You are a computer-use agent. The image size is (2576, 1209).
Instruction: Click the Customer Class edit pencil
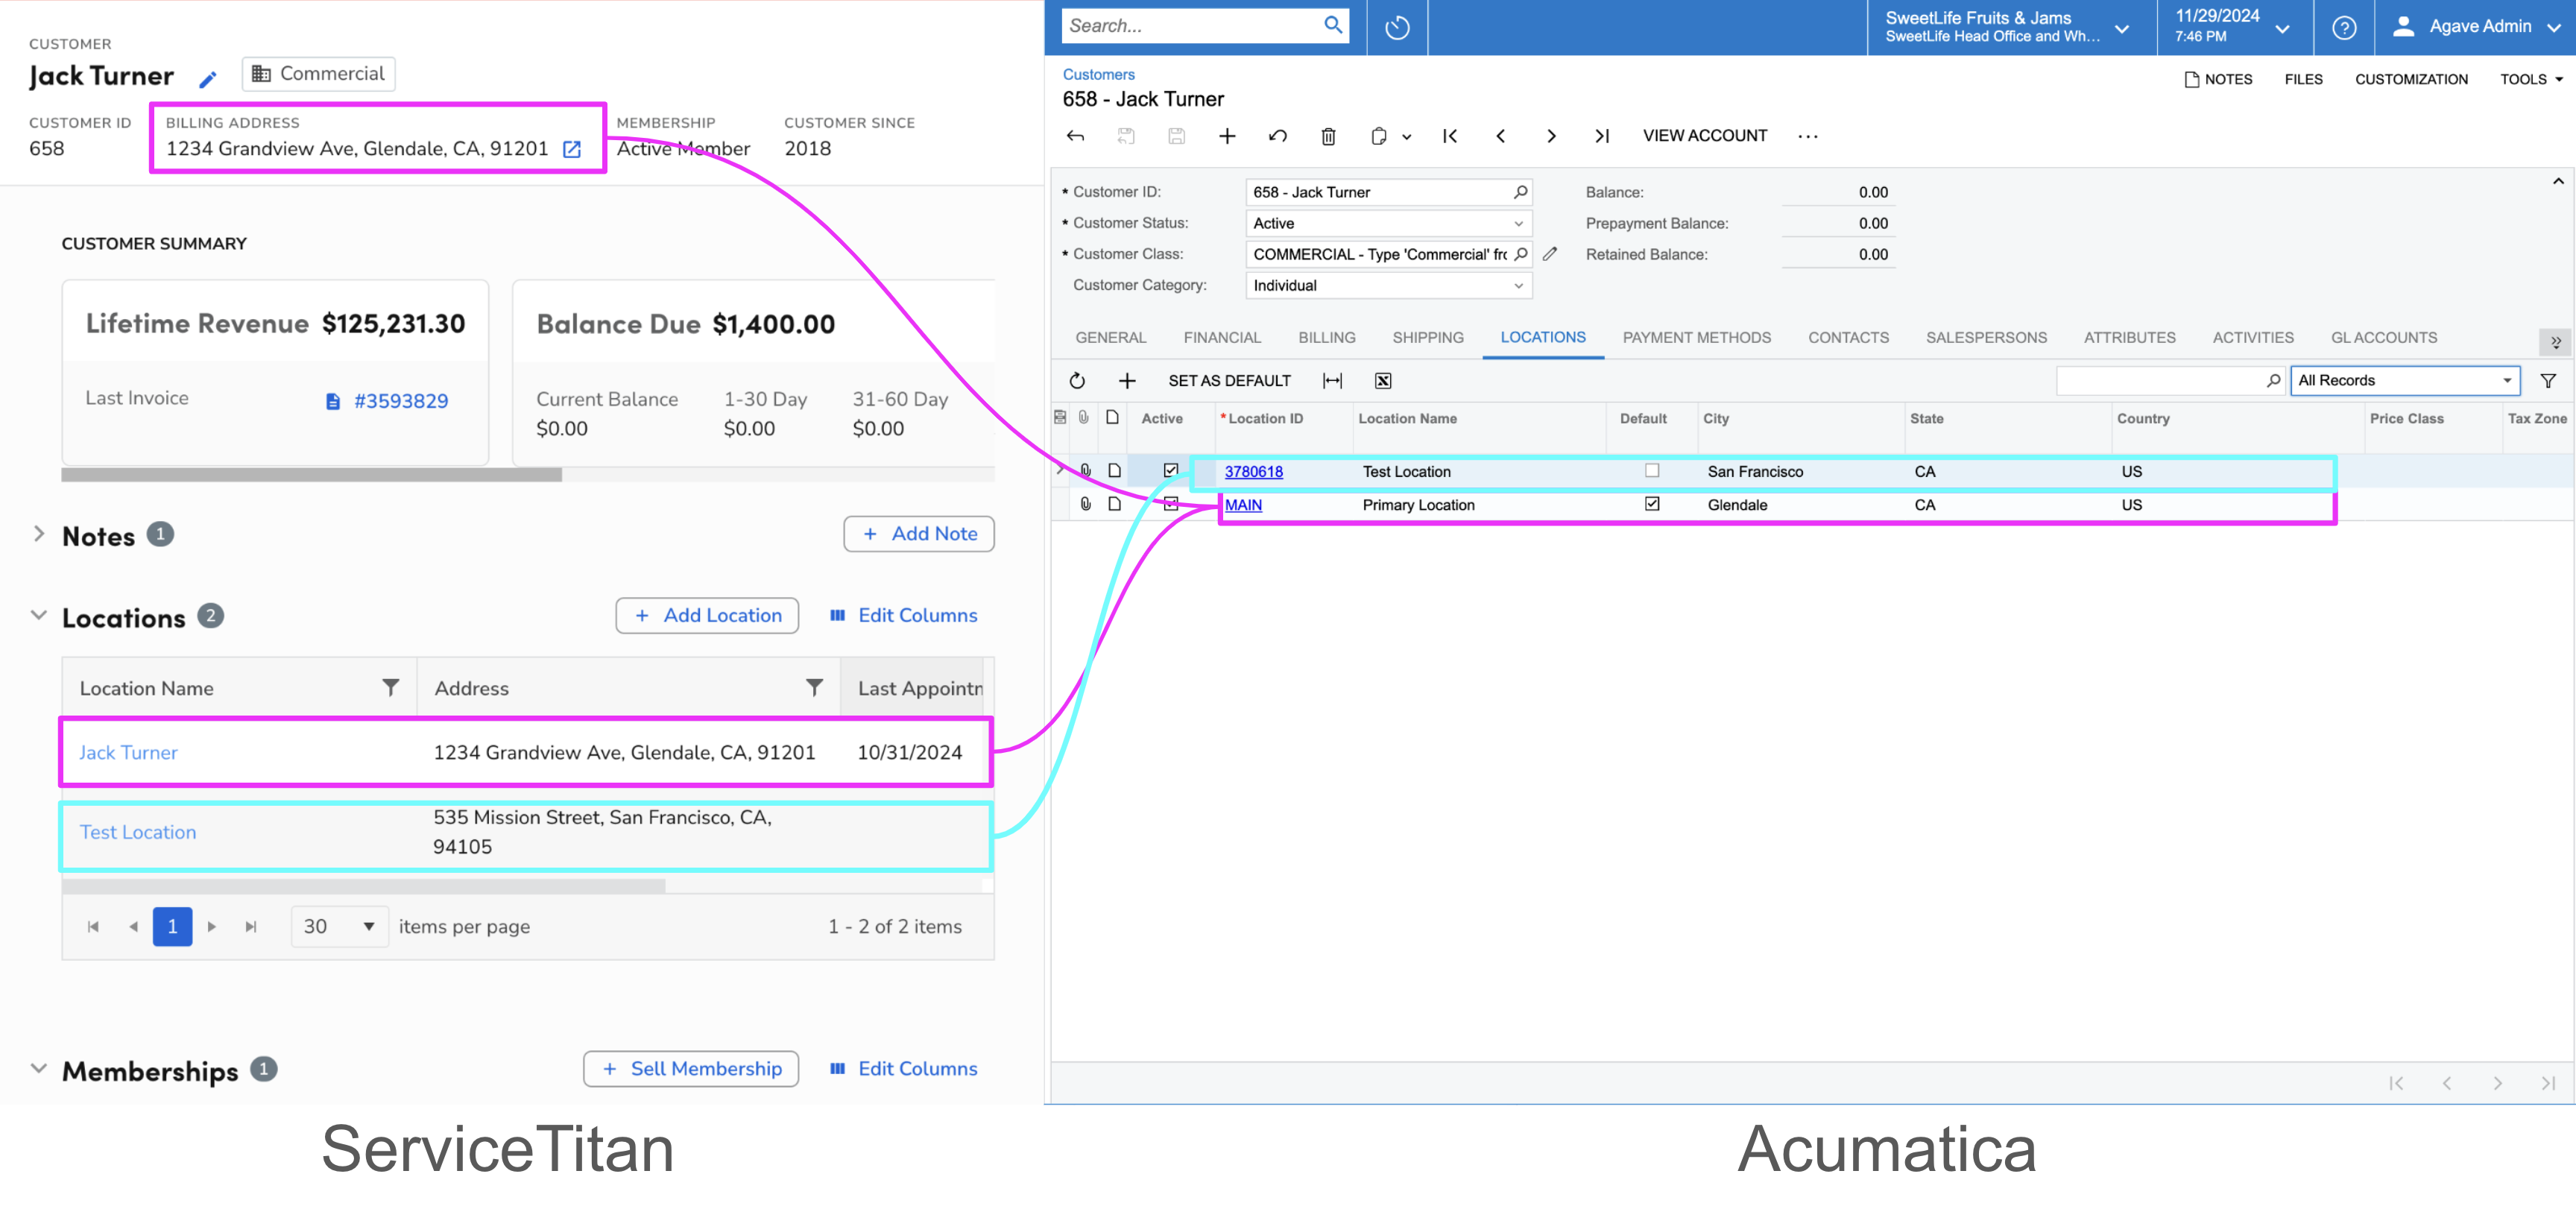click(x=1550, y=254)
